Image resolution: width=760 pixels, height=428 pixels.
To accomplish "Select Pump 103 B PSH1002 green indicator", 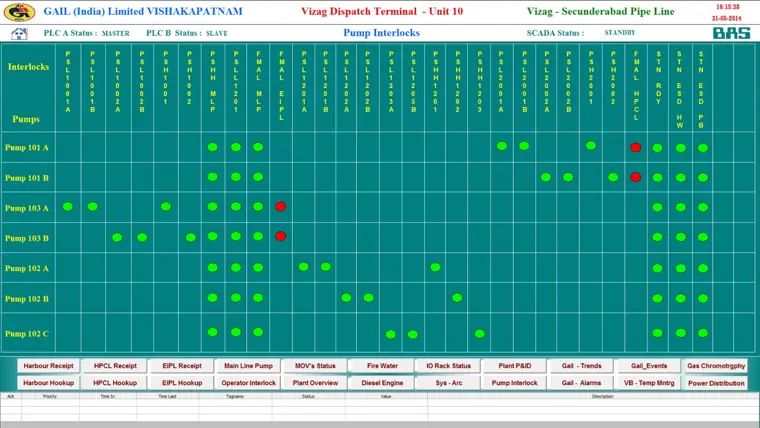I will point(190,238).
